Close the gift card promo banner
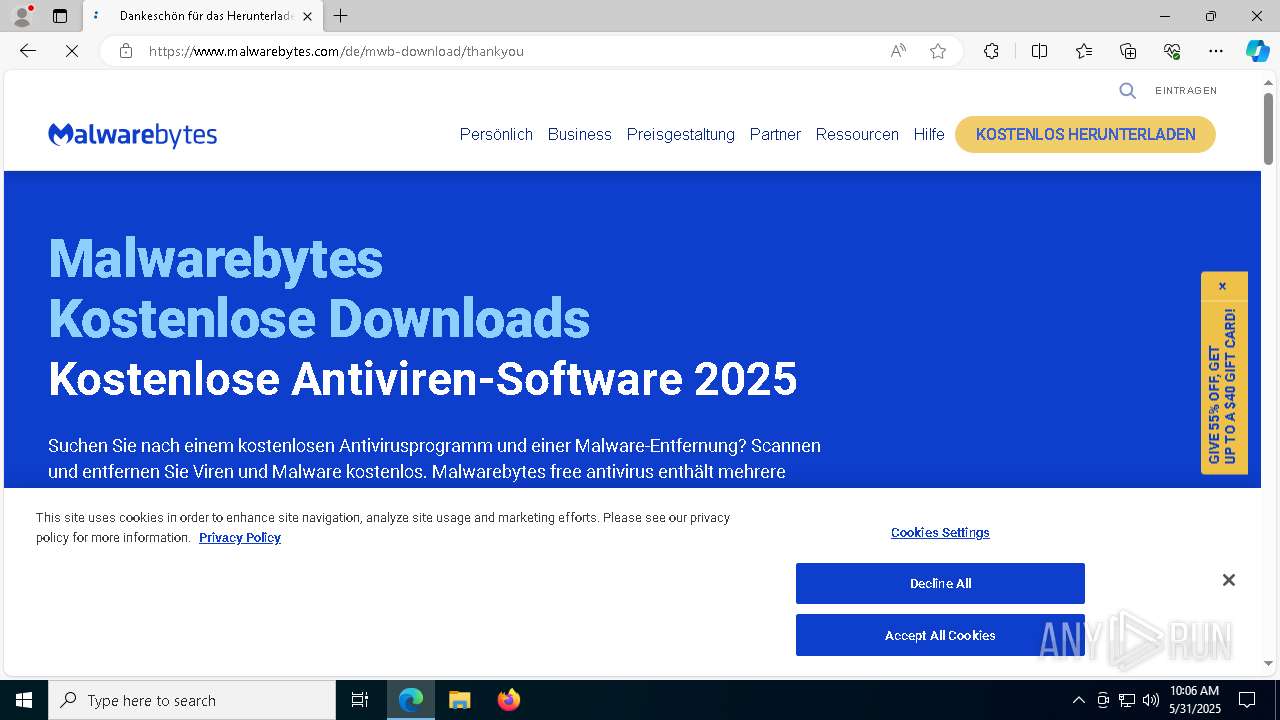The image size is (1280, 720). [1222, 286]
